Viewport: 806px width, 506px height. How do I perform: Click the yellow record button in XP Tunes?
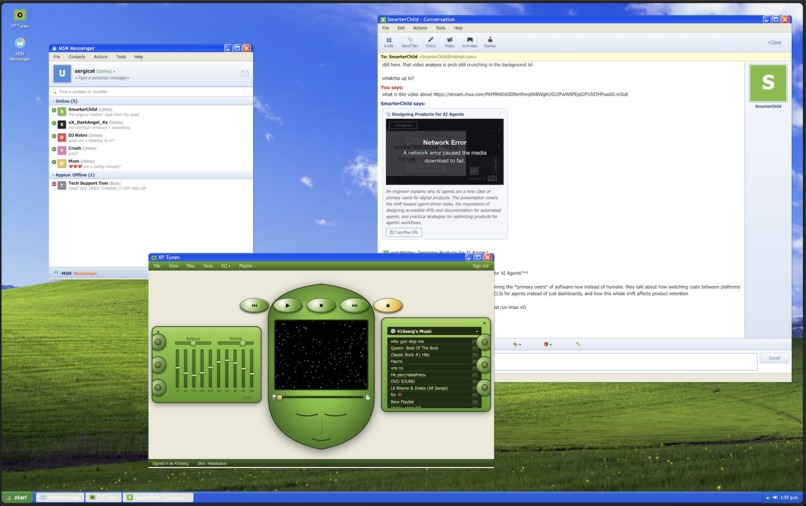[x=388, y=305]
